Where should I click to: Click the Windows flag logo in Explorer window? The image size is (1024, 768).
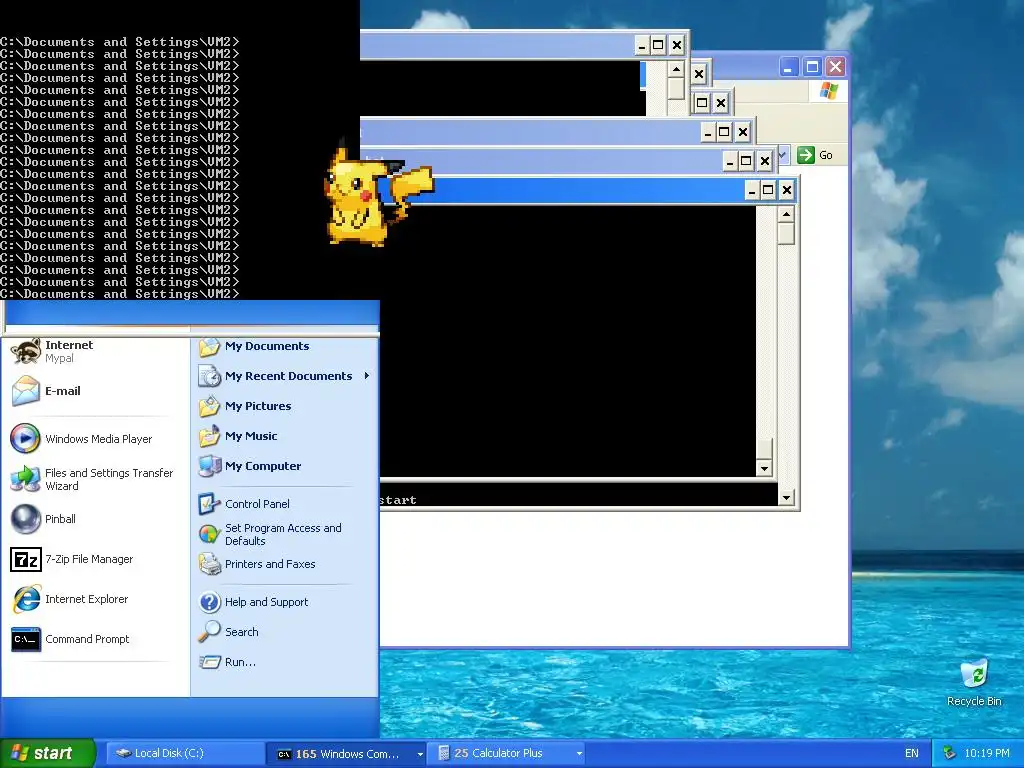pos(829,91)
